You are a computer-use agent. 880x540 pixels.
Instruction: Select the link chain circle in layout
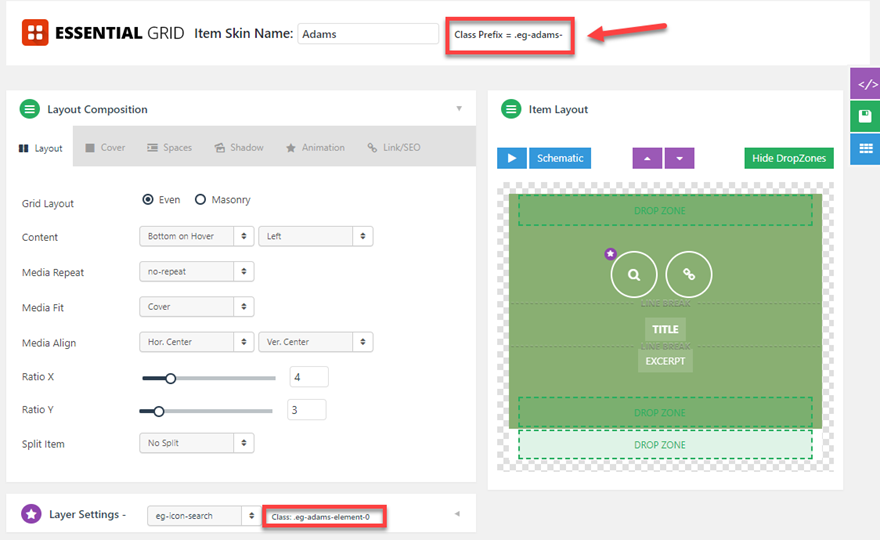pos(689,274)
